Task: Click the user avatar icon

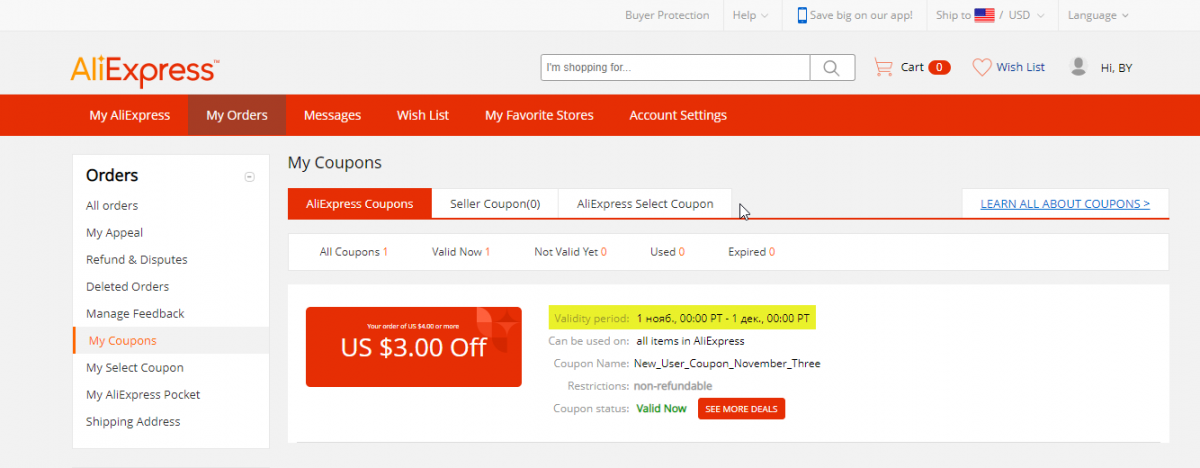Action: (x=1078, y=67)
